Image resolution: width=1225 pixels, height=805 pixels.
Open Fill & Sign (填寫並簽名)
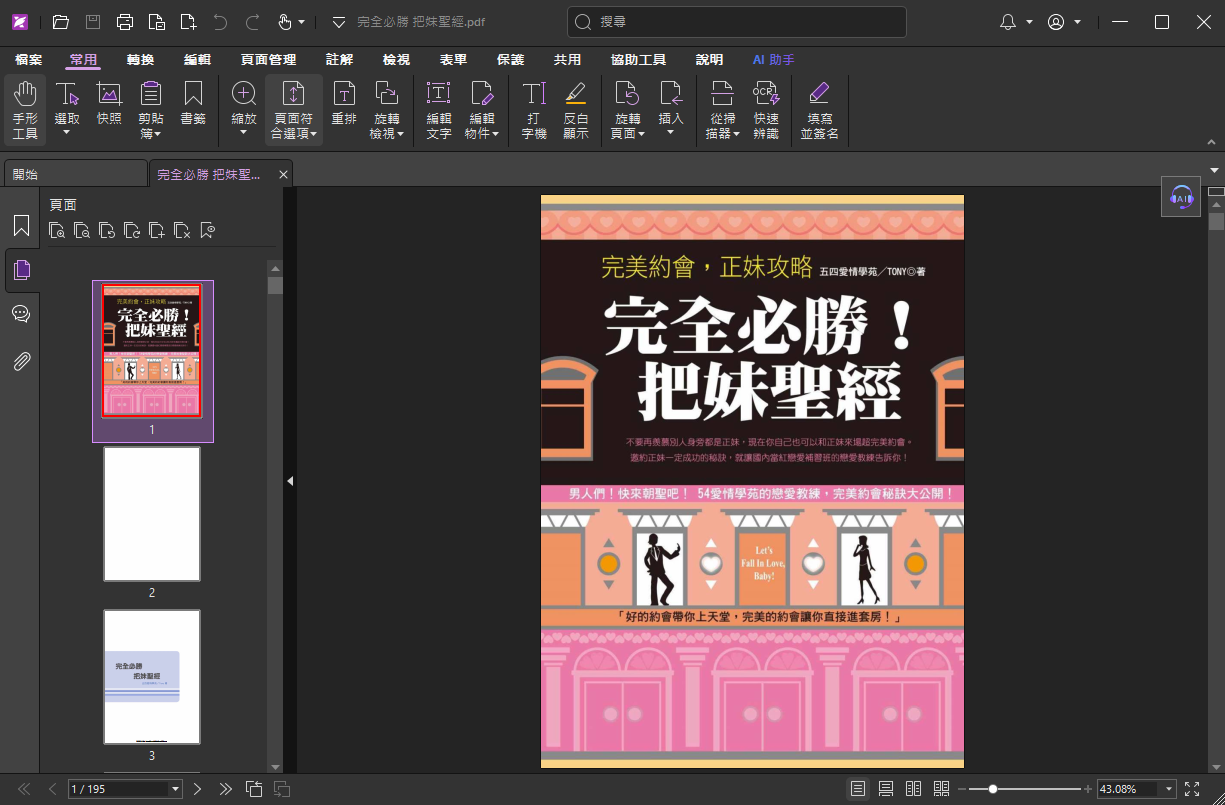pos(819,110)
